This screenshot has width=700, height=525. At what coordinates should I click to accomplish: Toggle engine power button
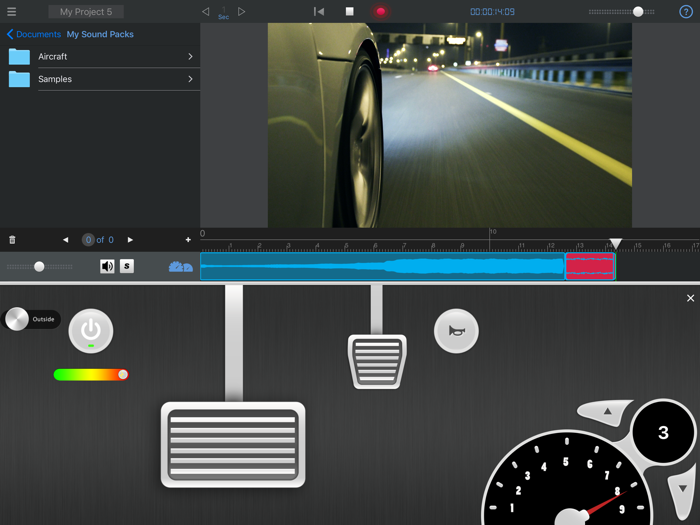coord(91,331)
